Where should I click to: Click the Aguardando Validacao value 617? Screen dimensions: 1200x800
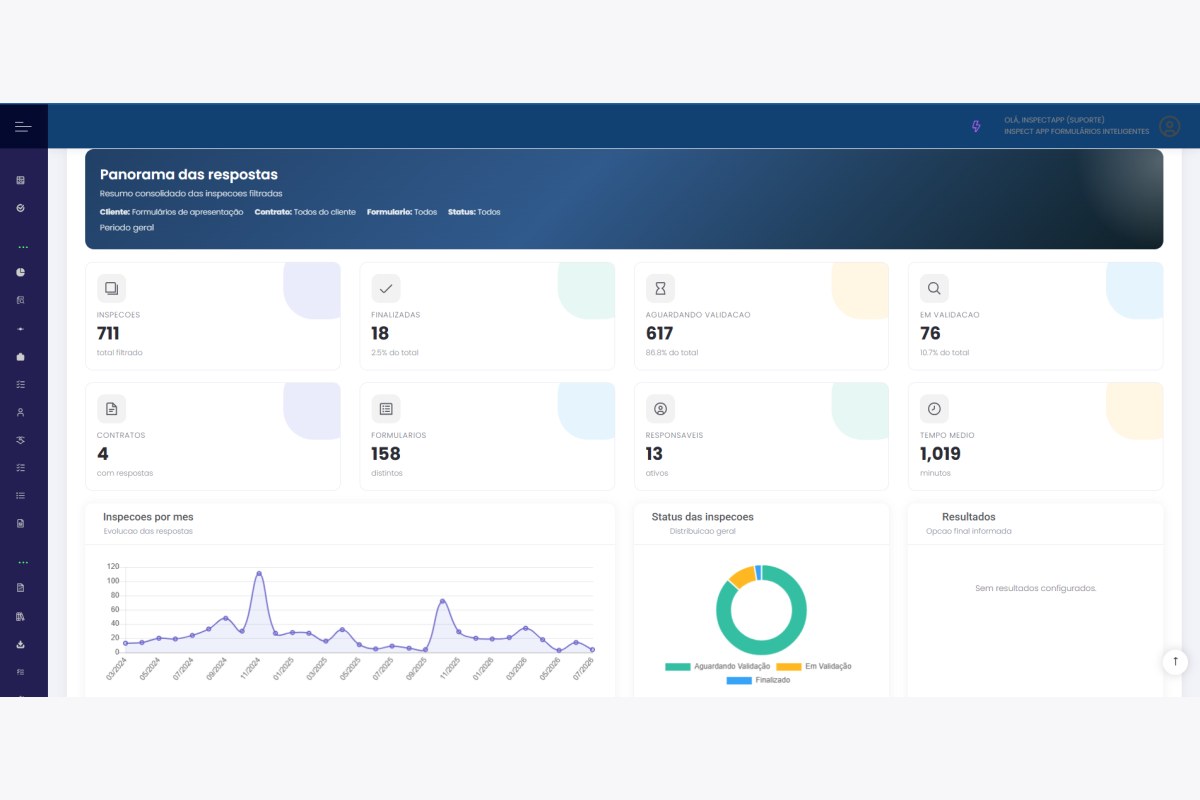pyautogui.click(x=660, y=333)
